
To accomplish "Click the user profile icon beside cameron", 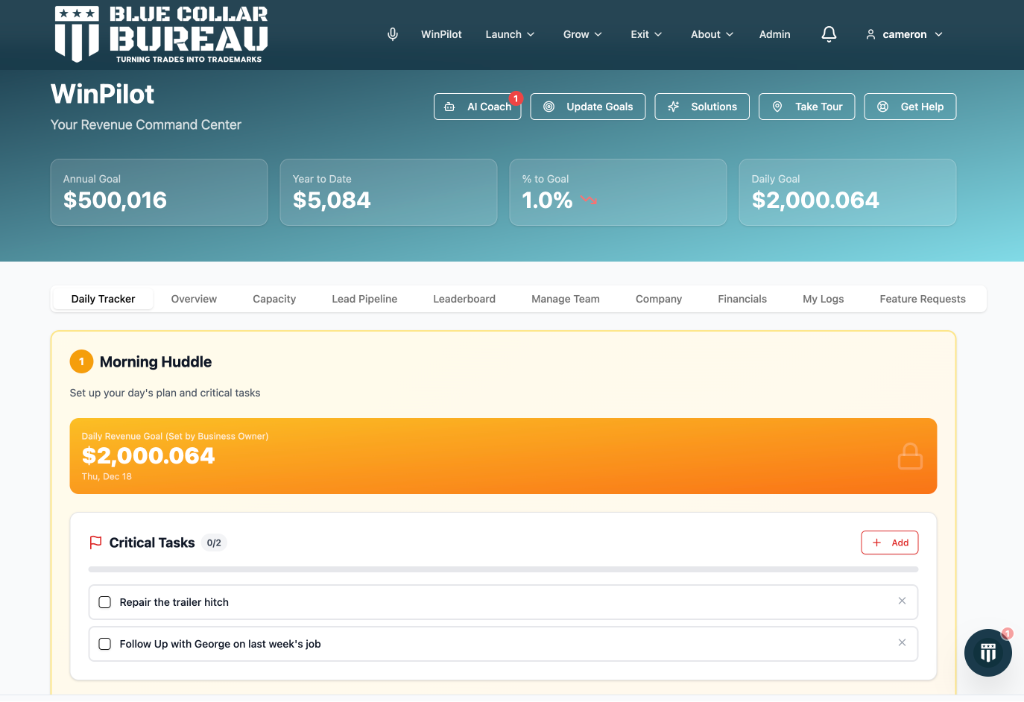I will tap(871, 34).
